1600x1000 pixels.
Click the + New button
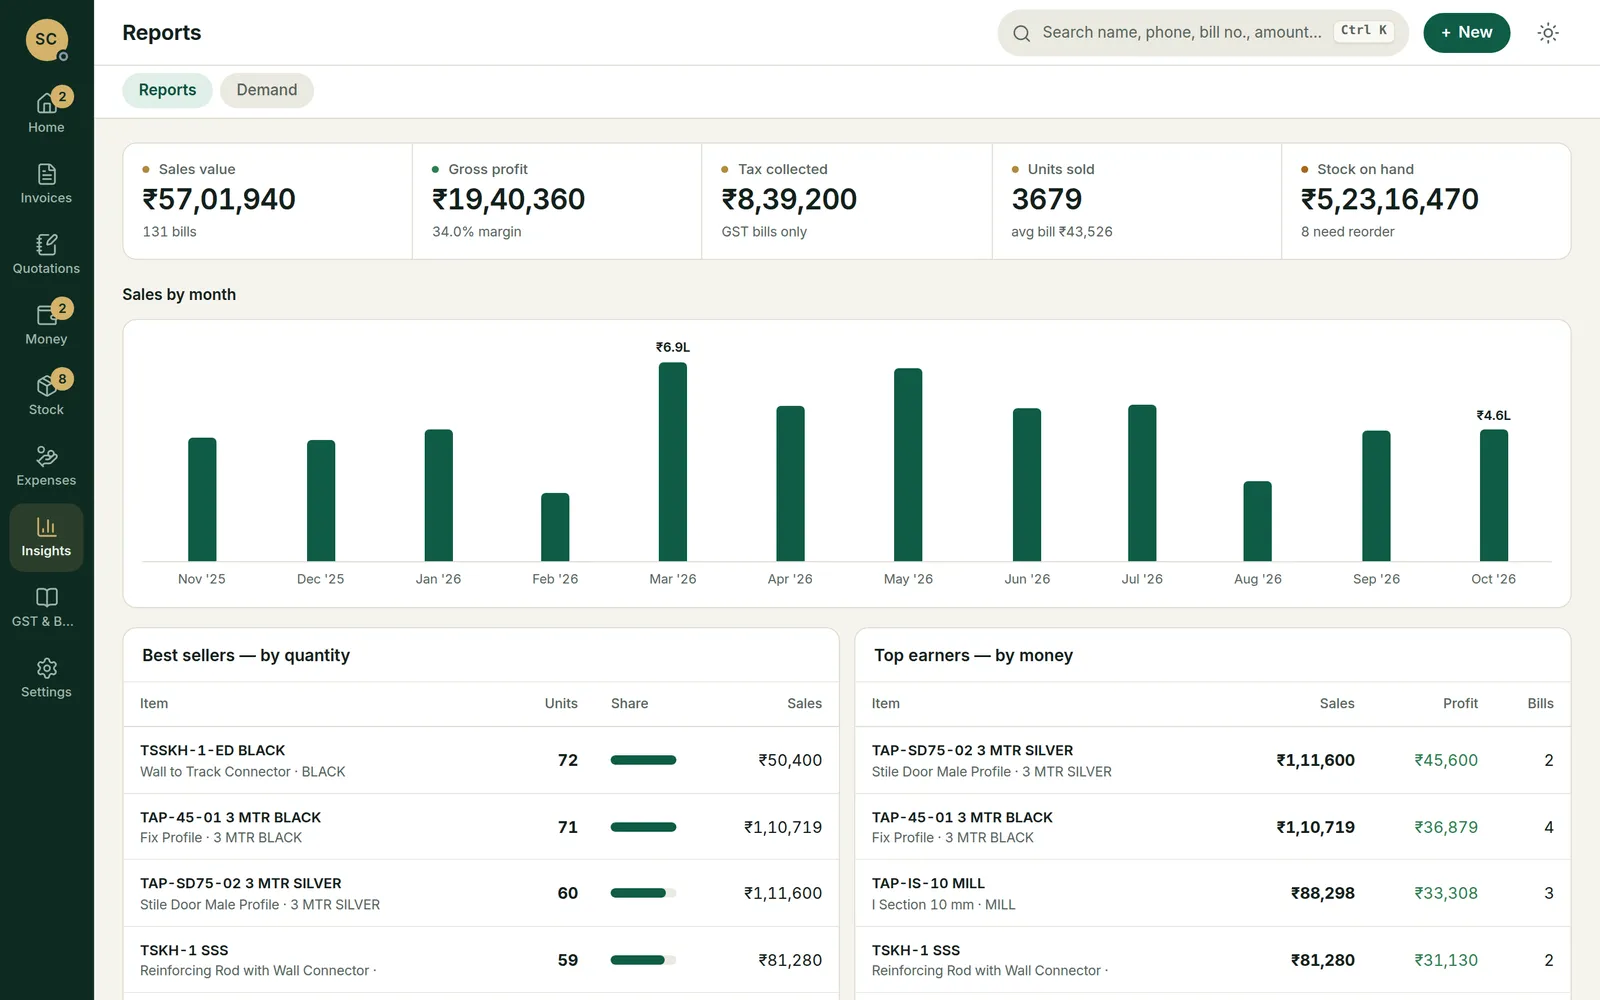pyautogui.click(x=1466, y=33)
